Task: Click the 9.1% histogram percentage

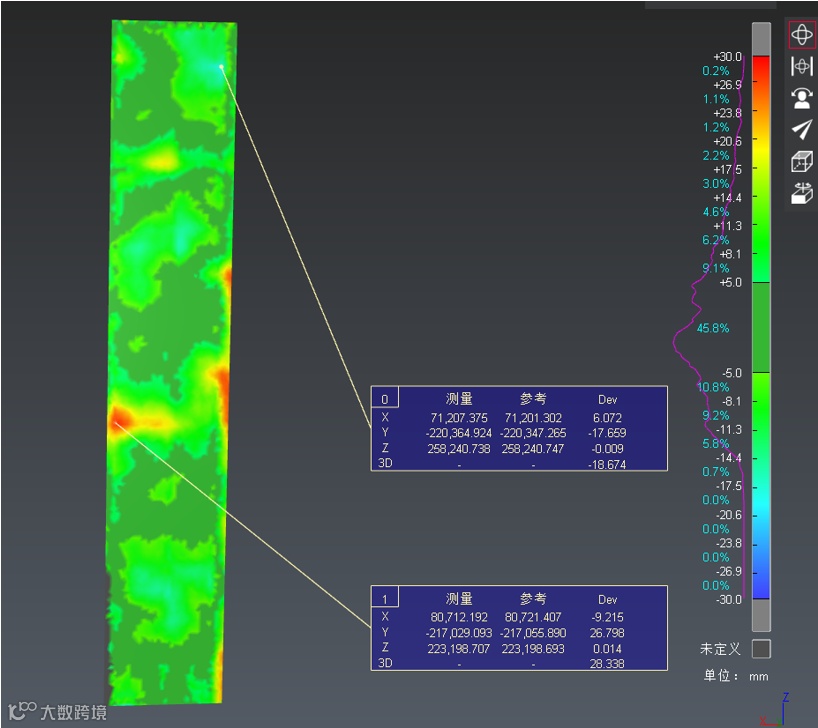Action: click(x=716, y=268)
